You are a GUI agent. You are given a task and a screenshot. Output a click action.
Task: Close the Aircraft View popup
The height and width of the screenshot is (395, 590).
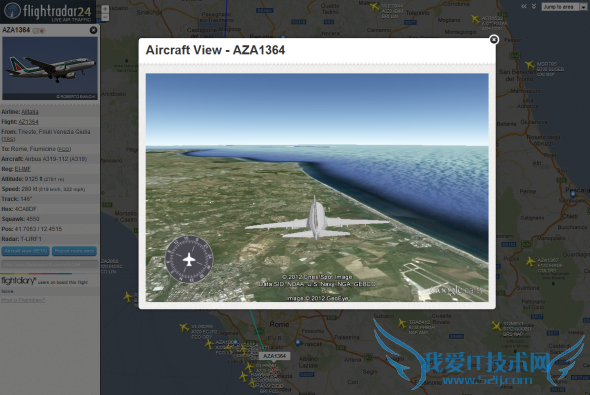[x=494, y=40]
